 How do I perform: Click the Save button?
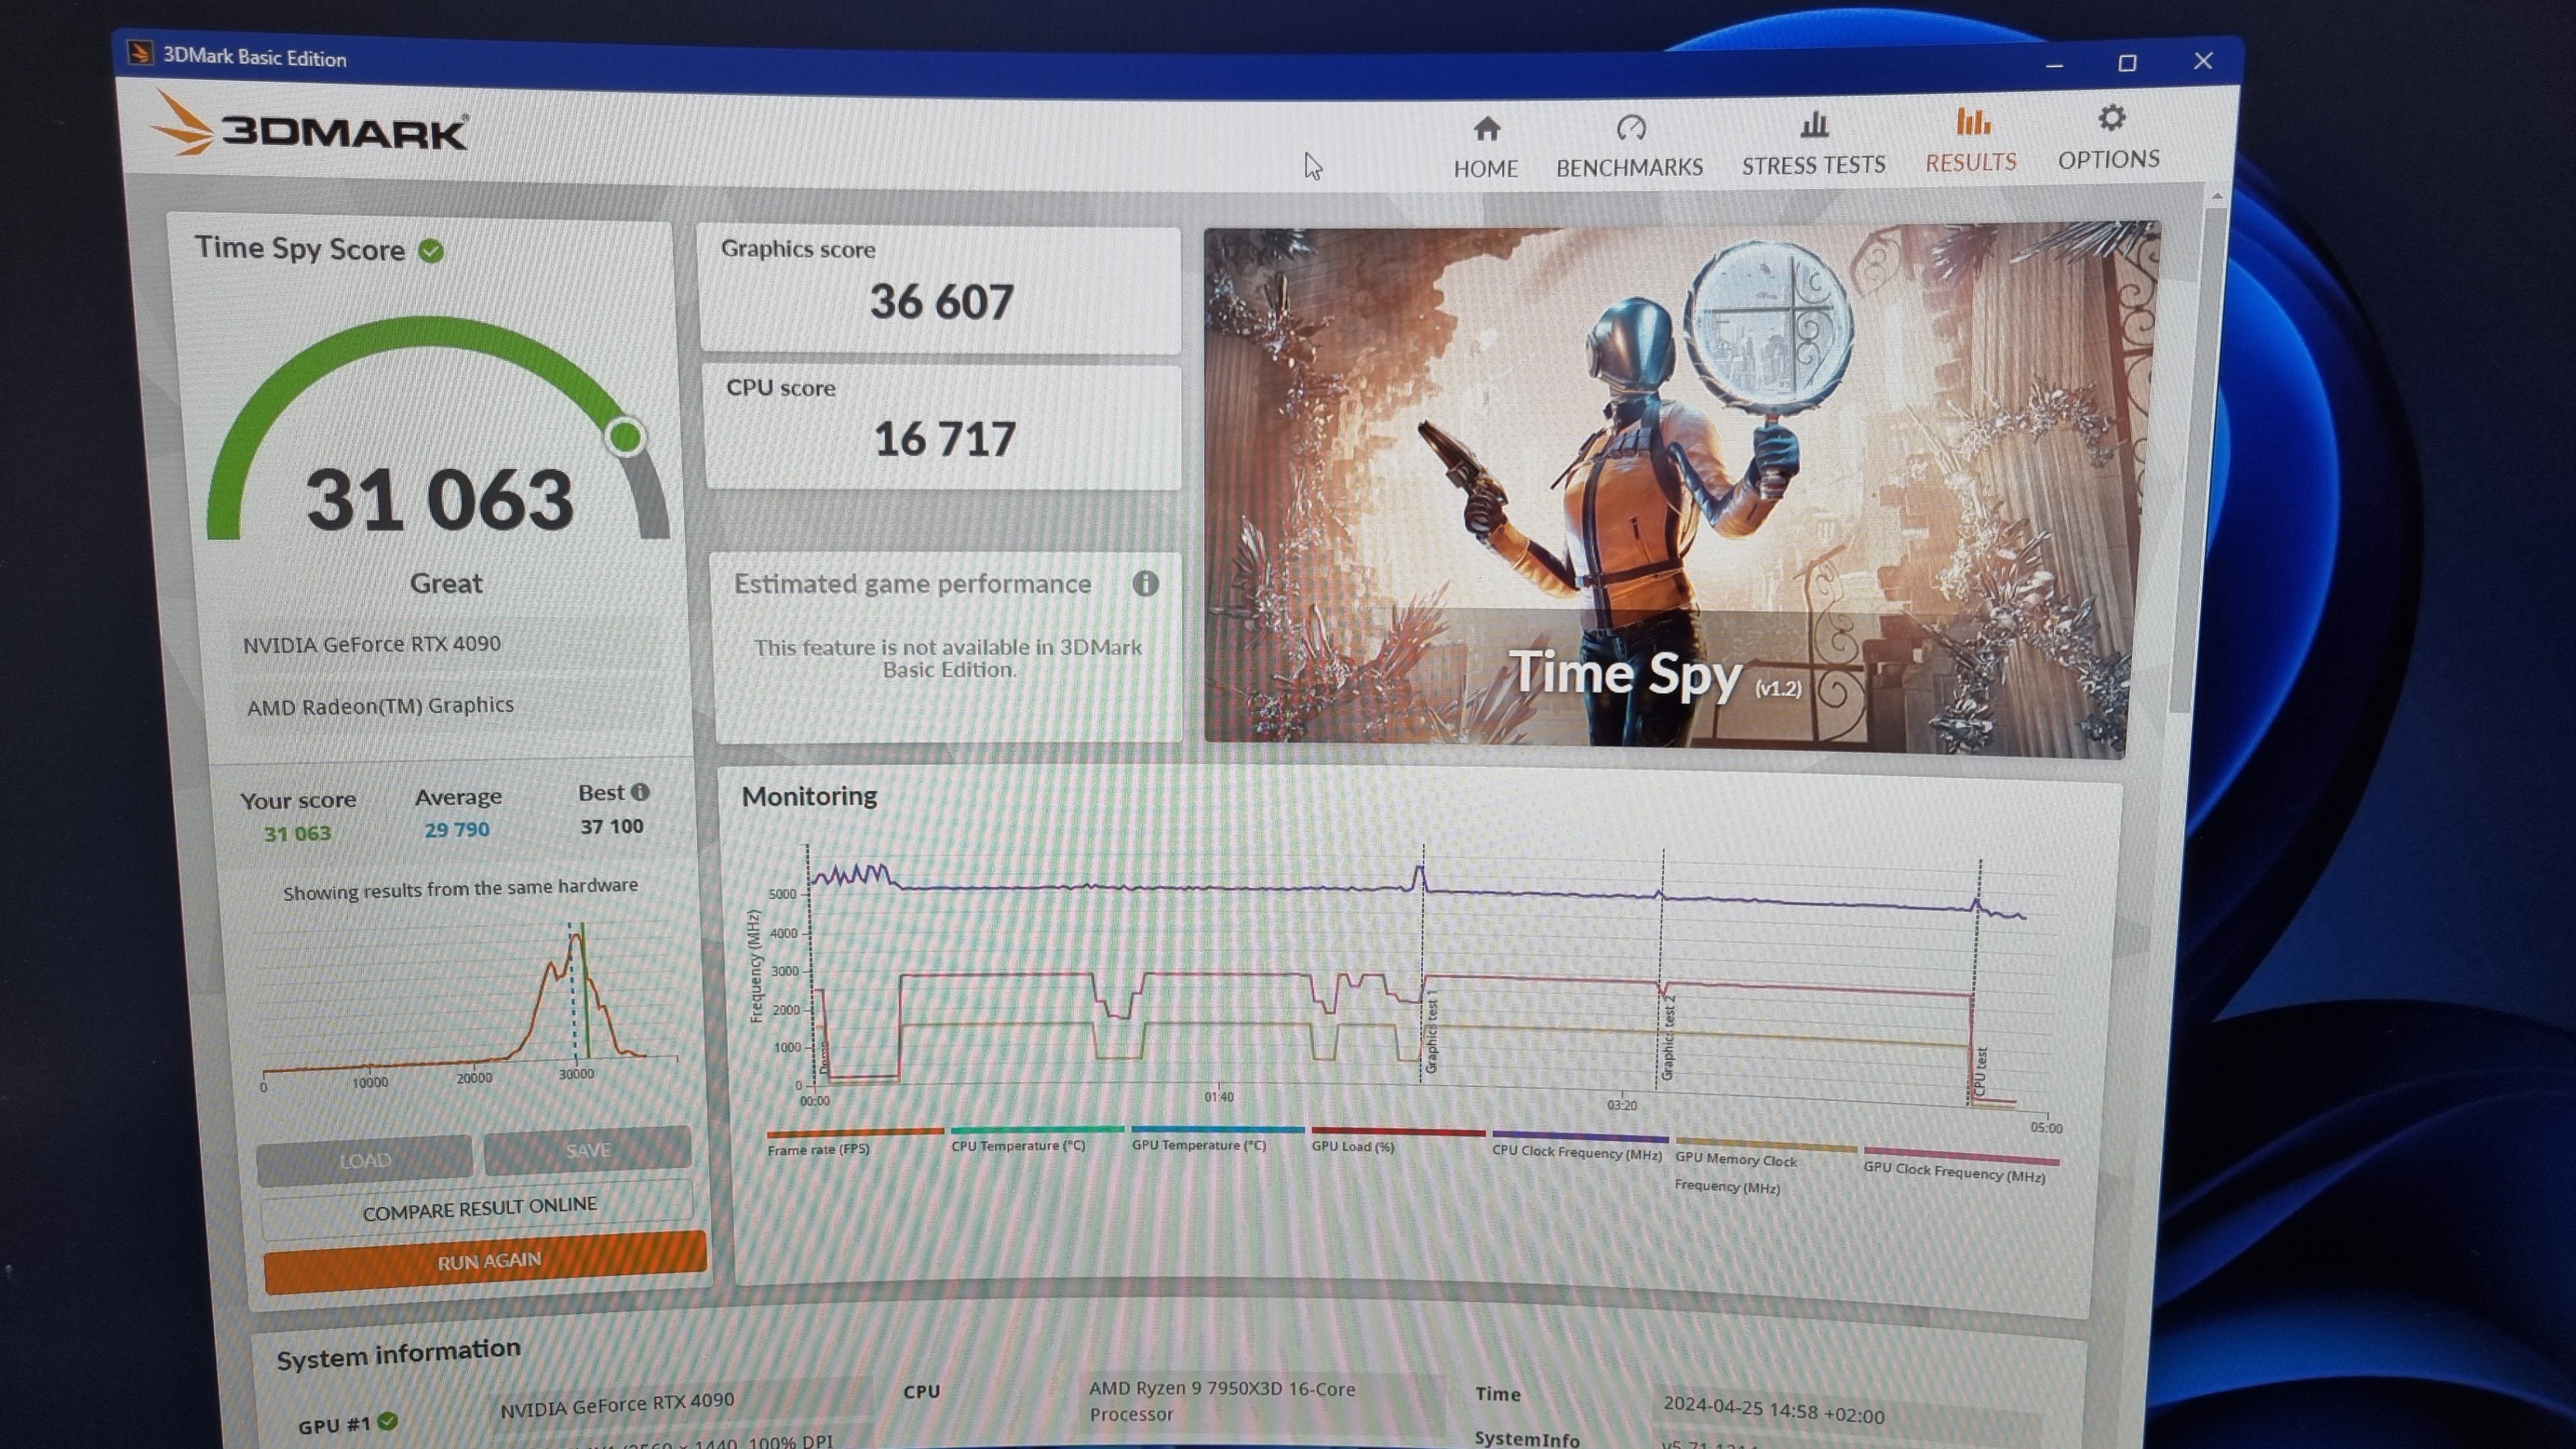587,1150
